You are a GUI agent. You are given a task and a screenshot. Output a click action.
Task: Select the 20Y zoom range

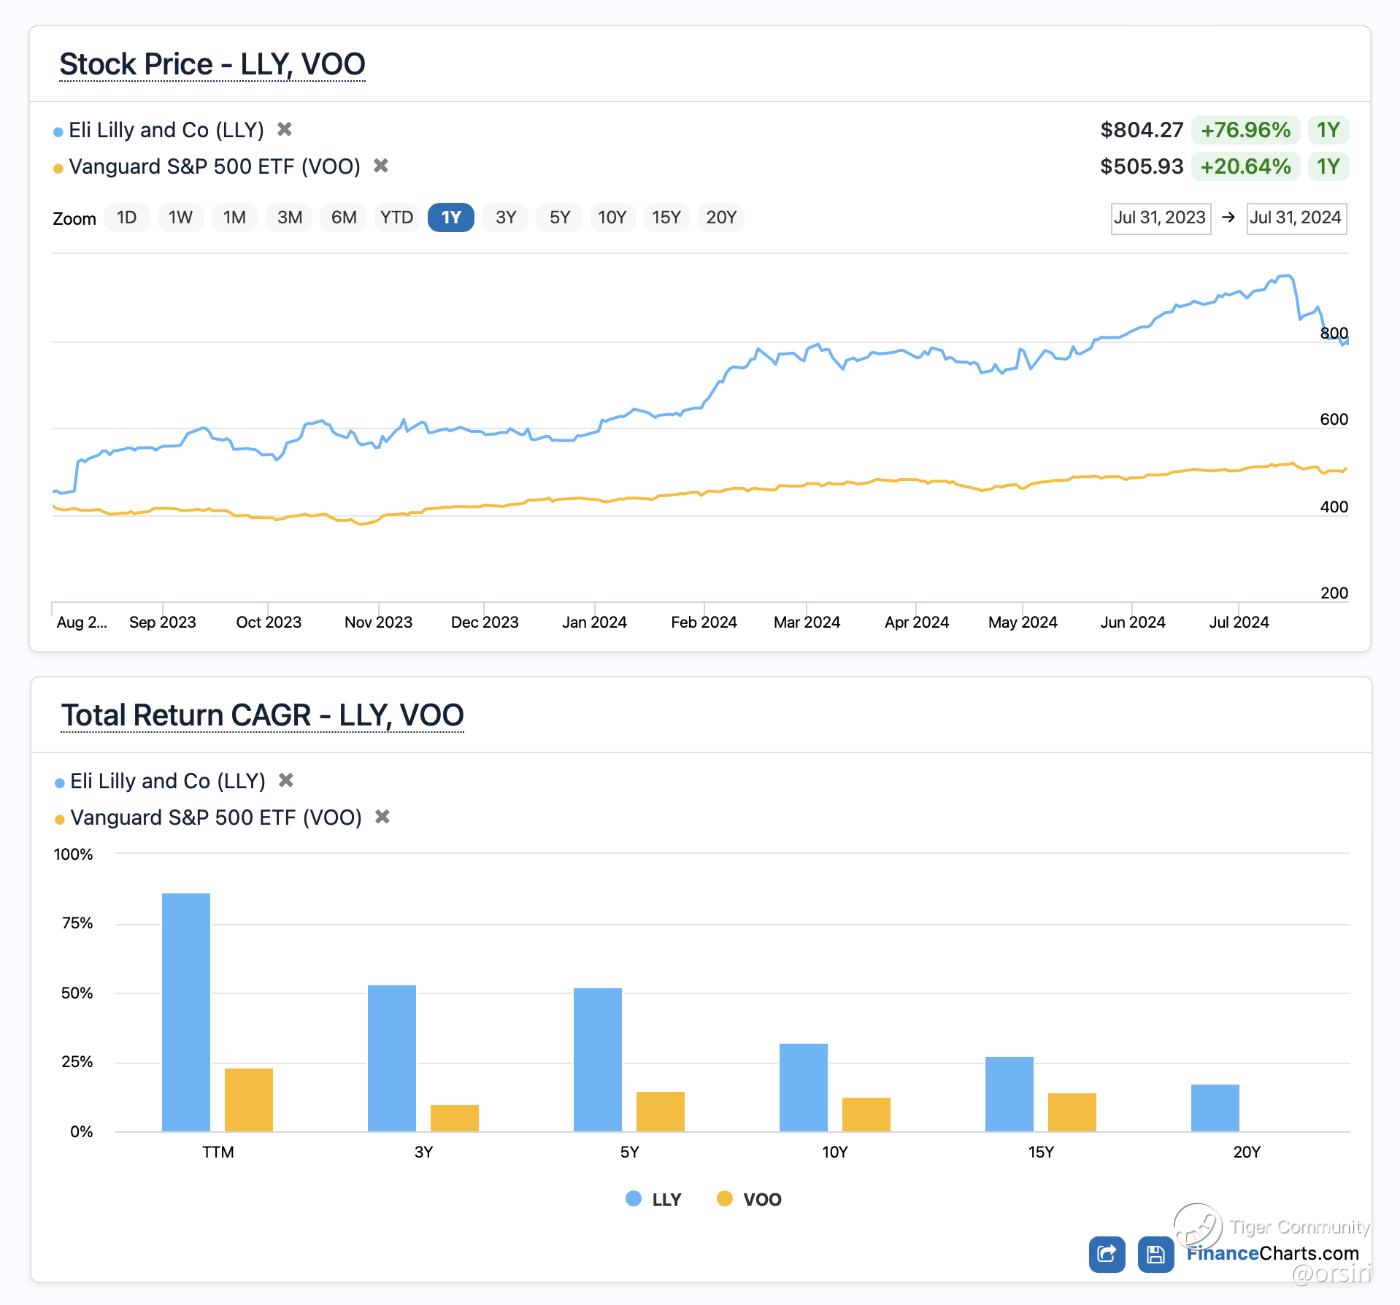point(721,218)
